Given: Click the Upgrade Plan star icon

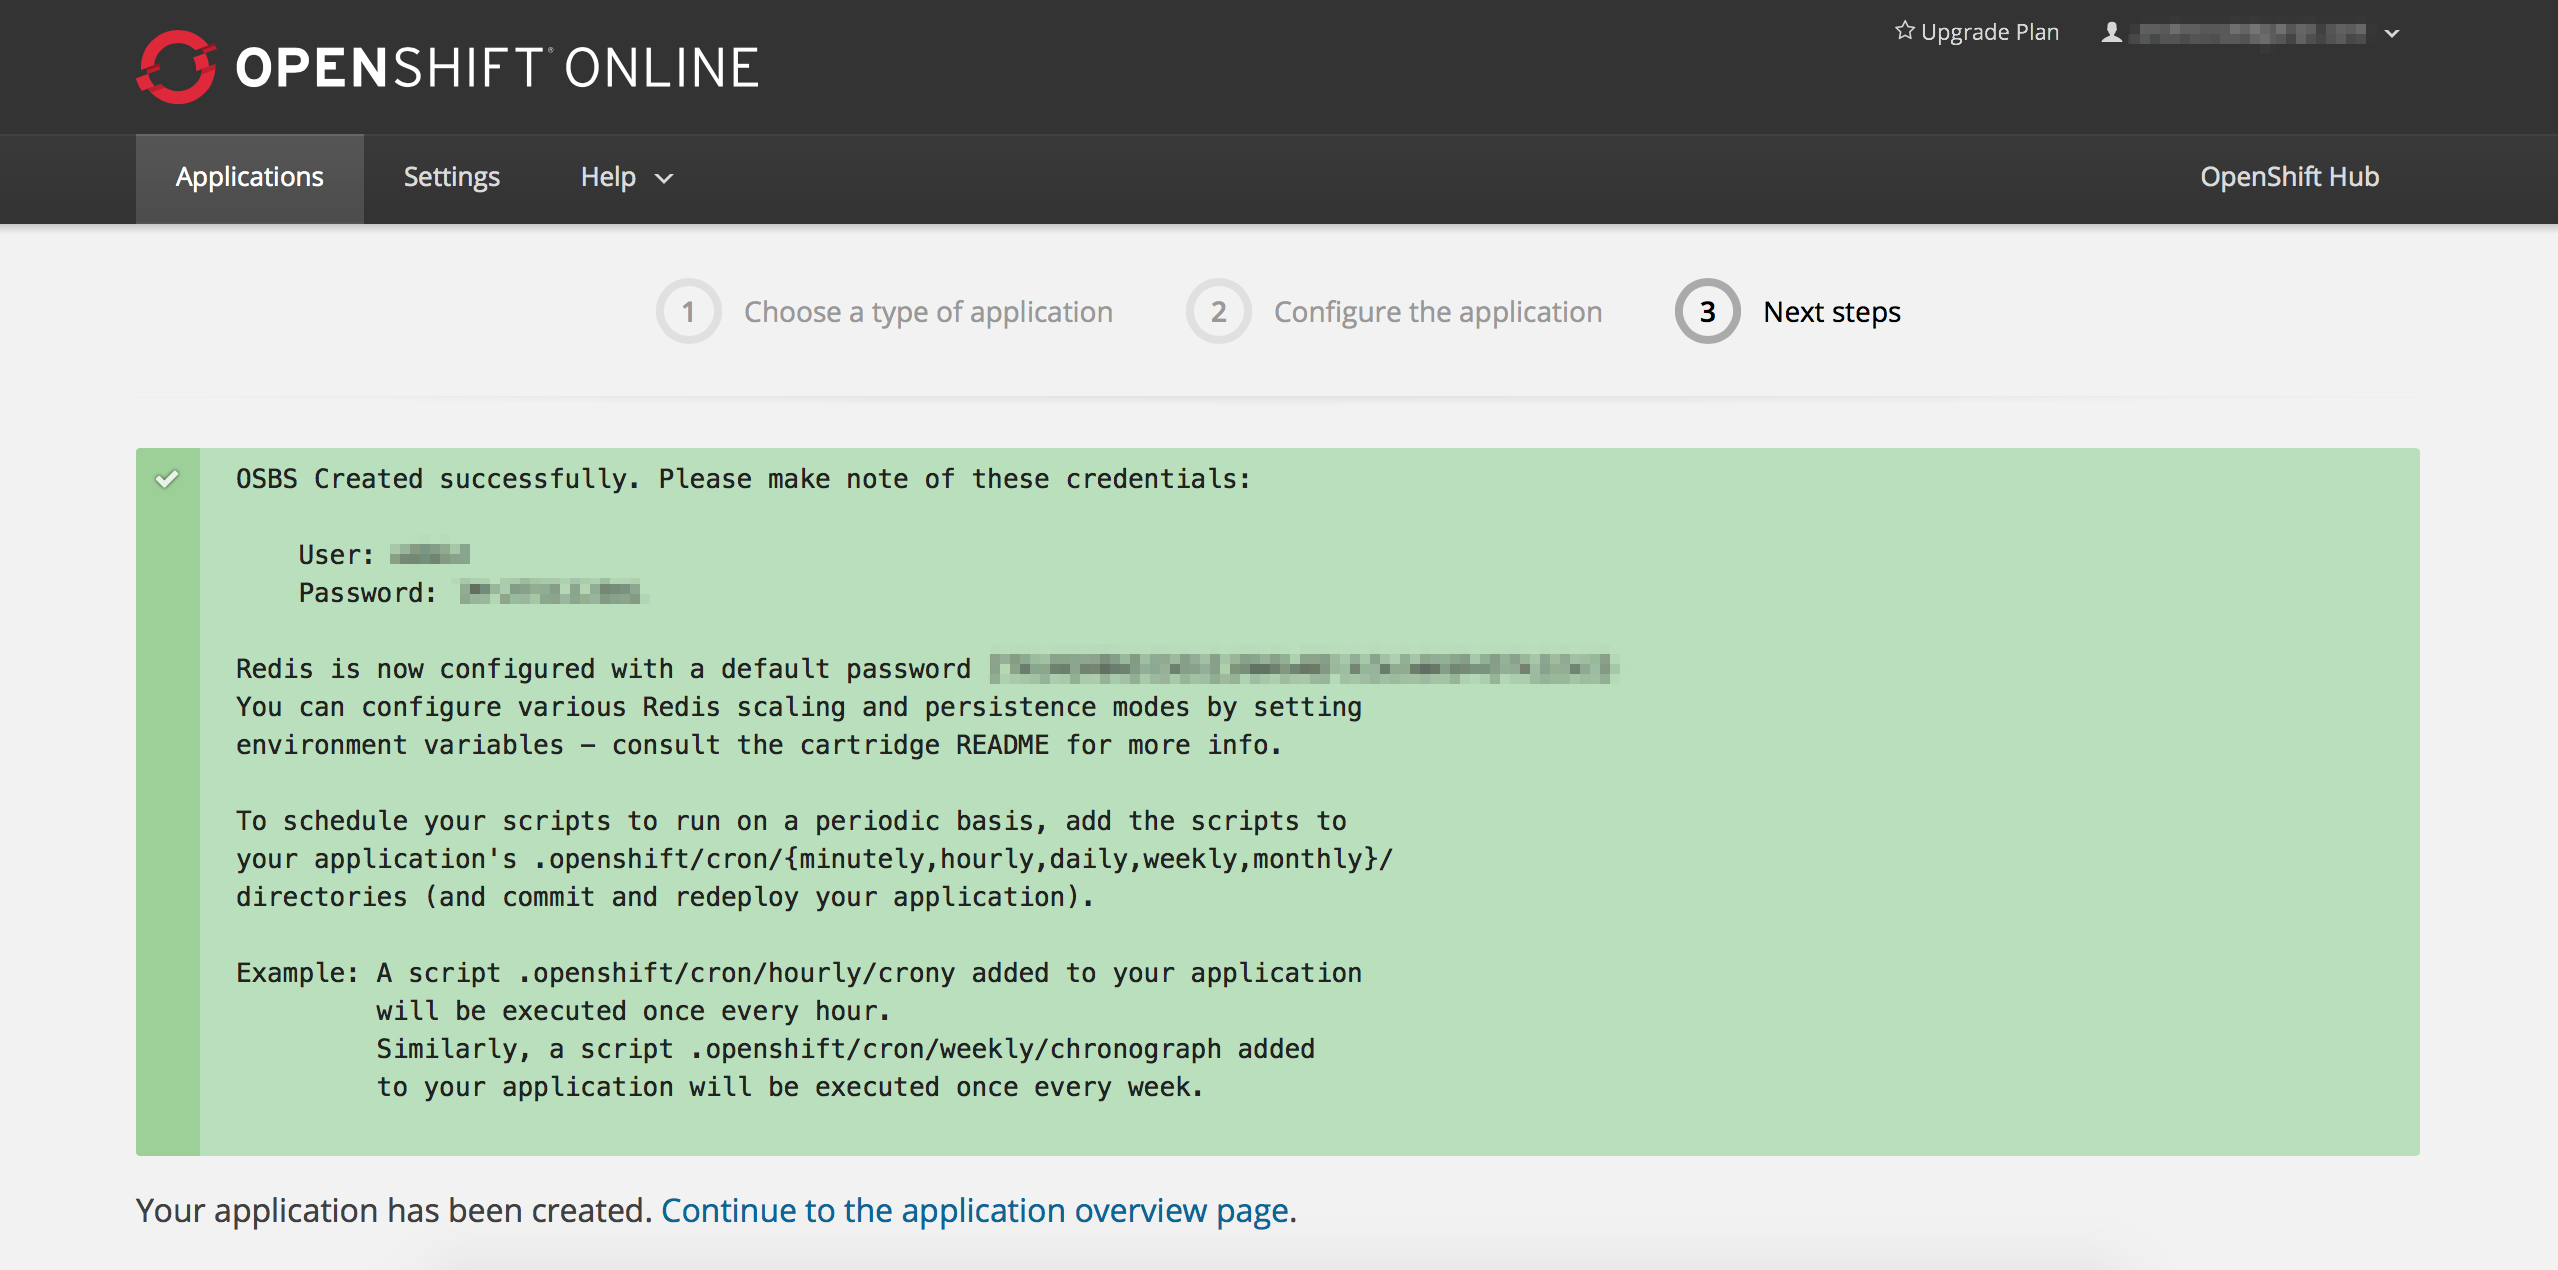Looking at the screenshot, I should pos(1904,31).
